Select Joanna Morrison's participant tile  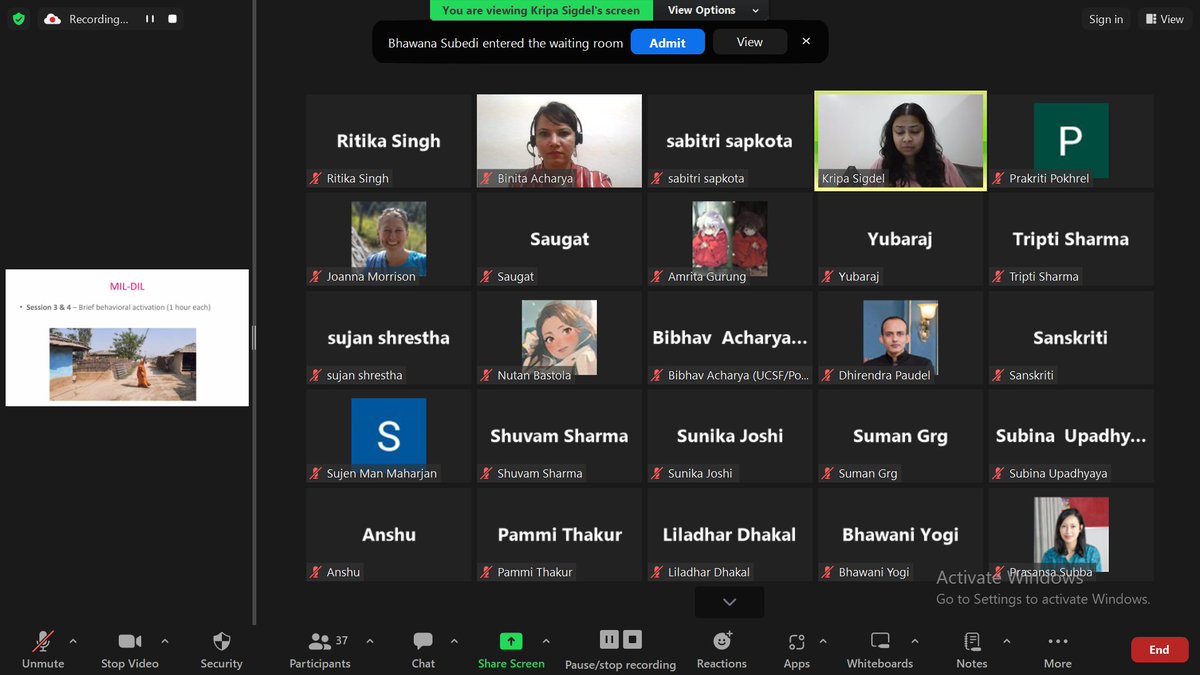388,239
